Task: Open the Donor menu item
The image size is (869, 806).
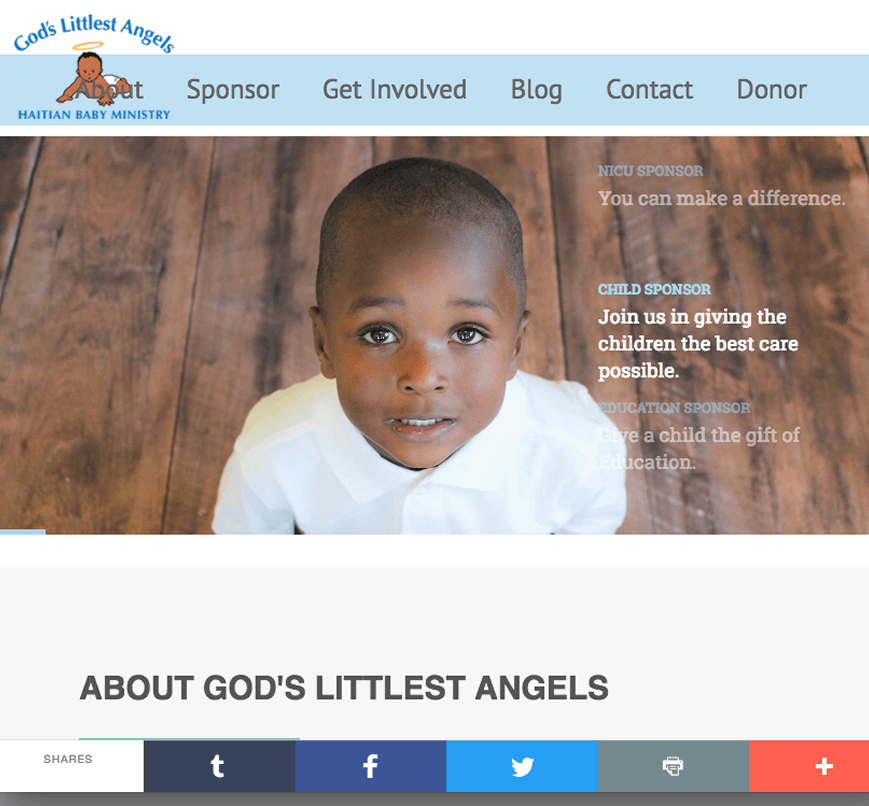Action: coord(771,89)
